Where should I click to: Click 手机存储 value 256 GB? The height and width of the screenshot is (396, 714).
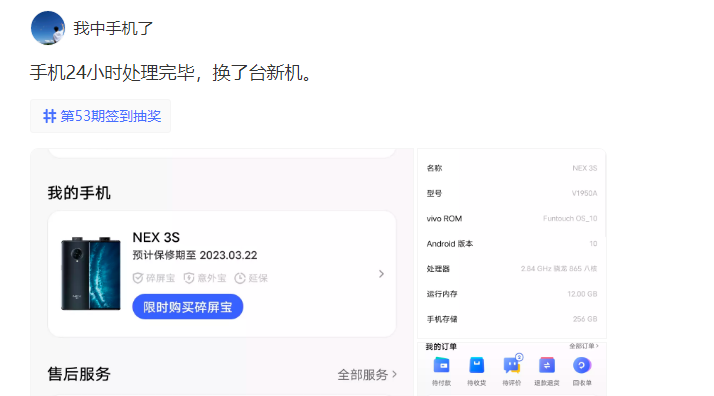585,319
